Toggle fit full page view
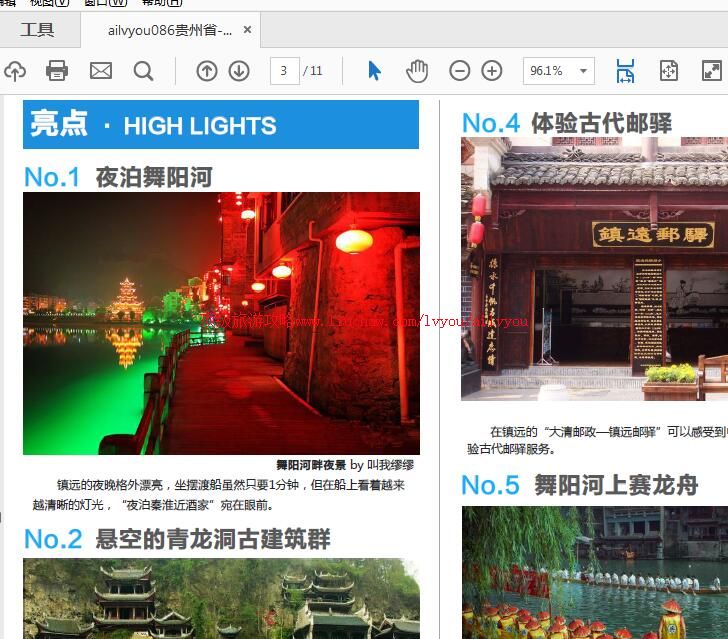This screenshot has height=639, width=728. pyautogui.click(x=669, y=71)
